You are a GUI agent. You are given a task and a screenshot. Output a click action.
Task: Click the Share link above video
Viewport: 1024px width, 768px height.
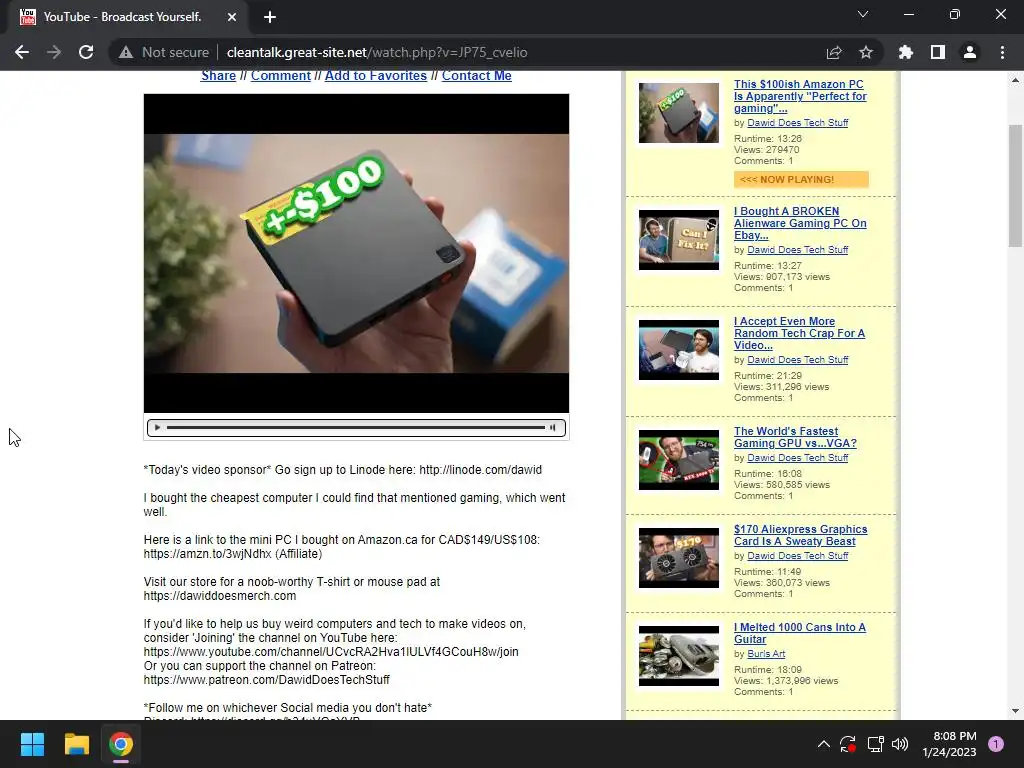(x=218, y=76)
